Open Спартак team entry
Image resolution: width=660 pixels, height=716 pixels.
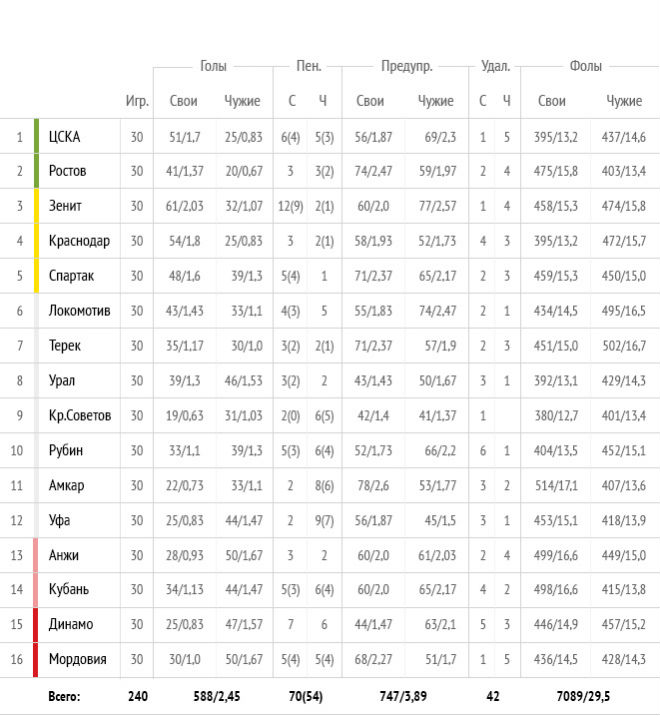click(71, 276)
